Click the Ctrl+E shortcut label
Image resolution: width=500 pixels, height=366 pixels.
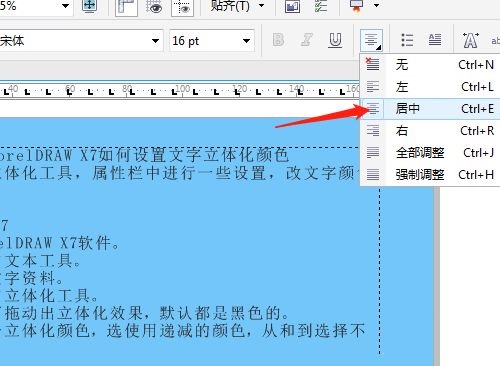[477, 109]
